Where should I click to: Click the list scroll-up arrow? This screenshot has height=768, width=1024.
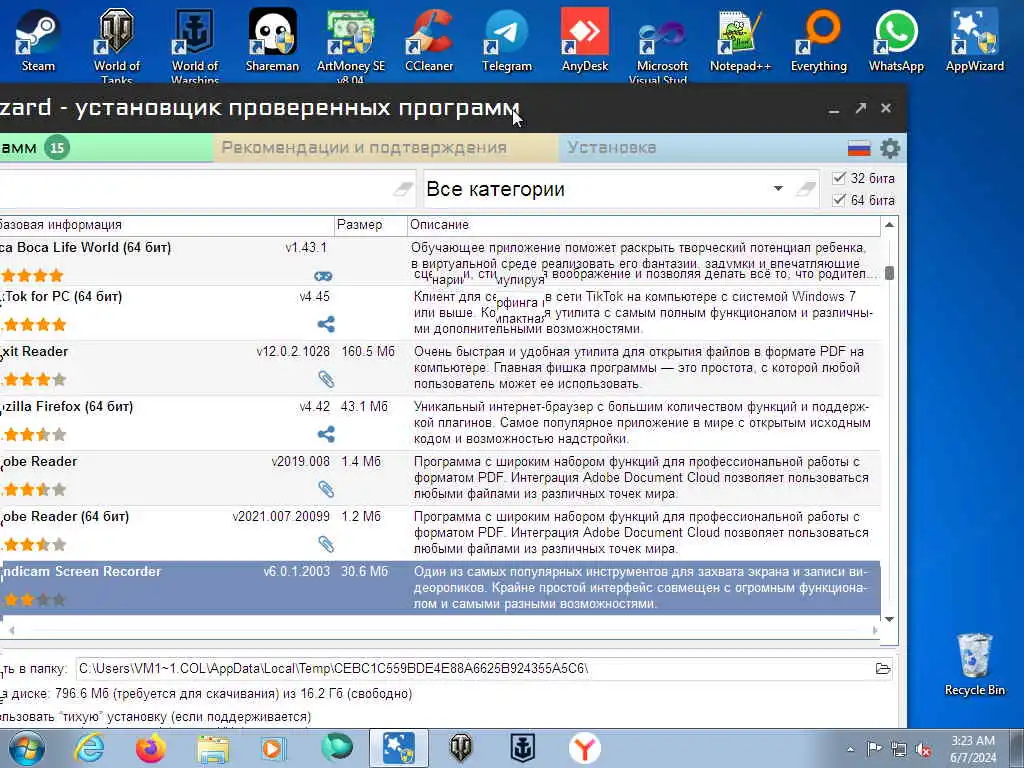click(889, 225)
